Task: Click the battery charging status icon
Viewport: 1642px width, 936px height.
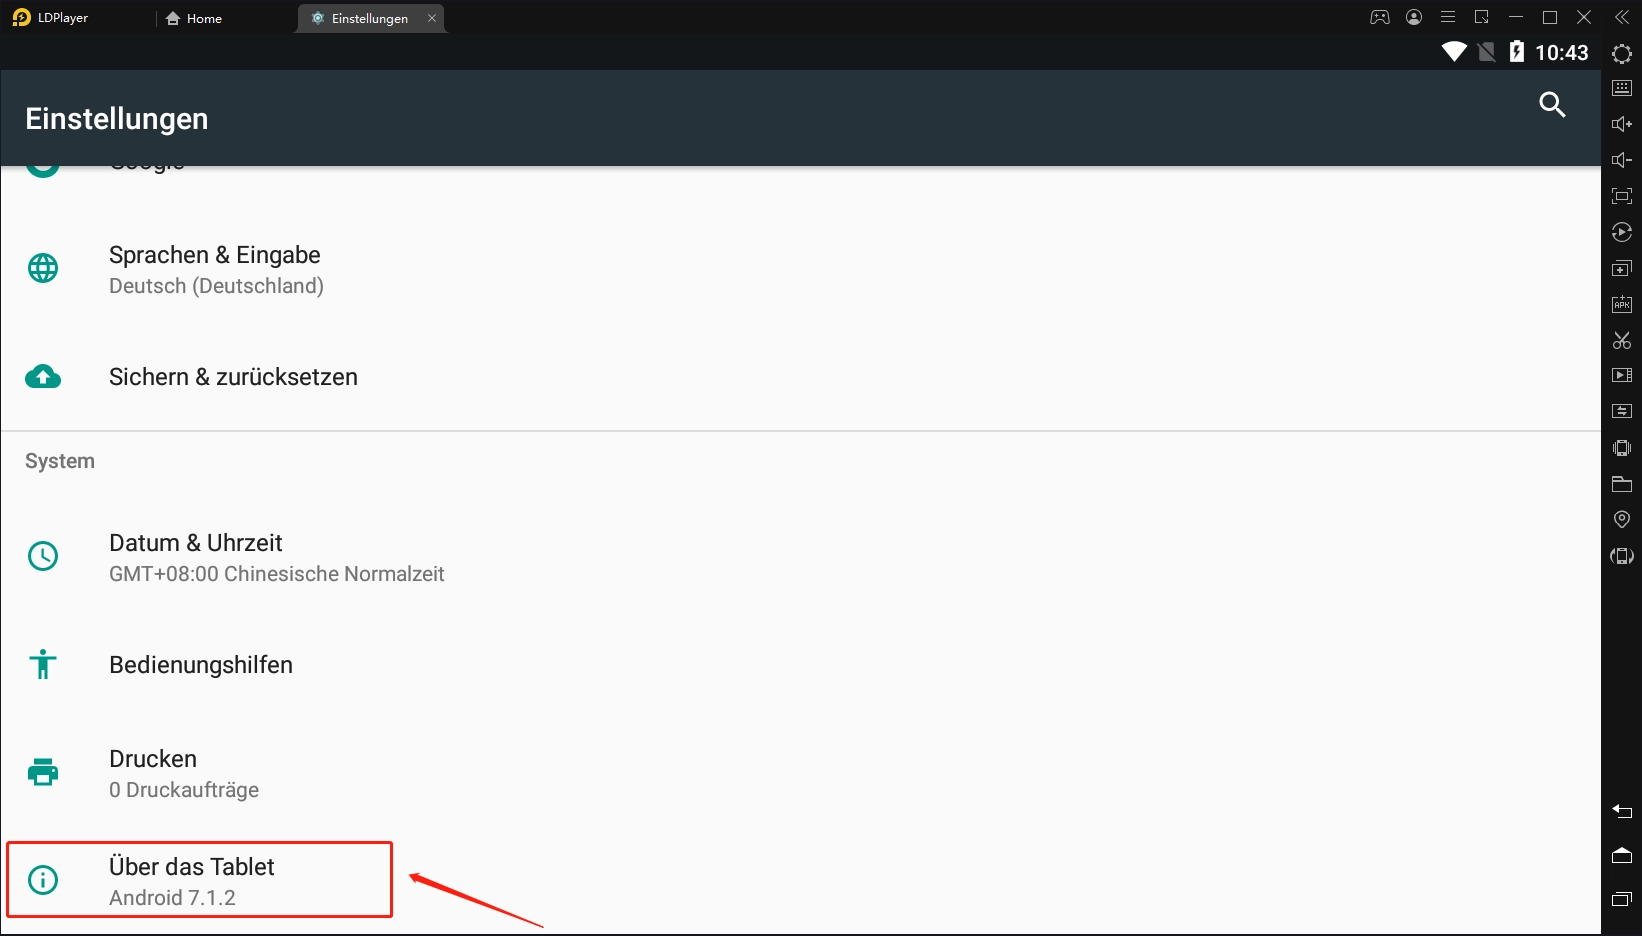Action: (x=1517, y=52)
